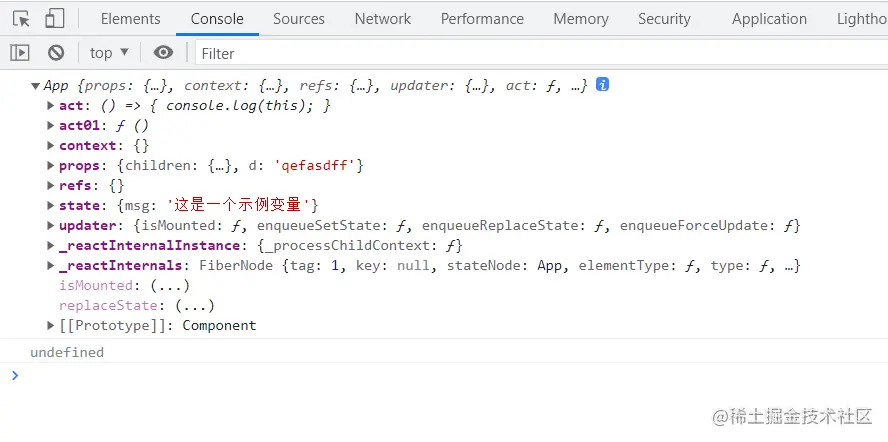Select the inspect element picker icon
This screenshot has height=442, width=888.
[x=22, y=19]
